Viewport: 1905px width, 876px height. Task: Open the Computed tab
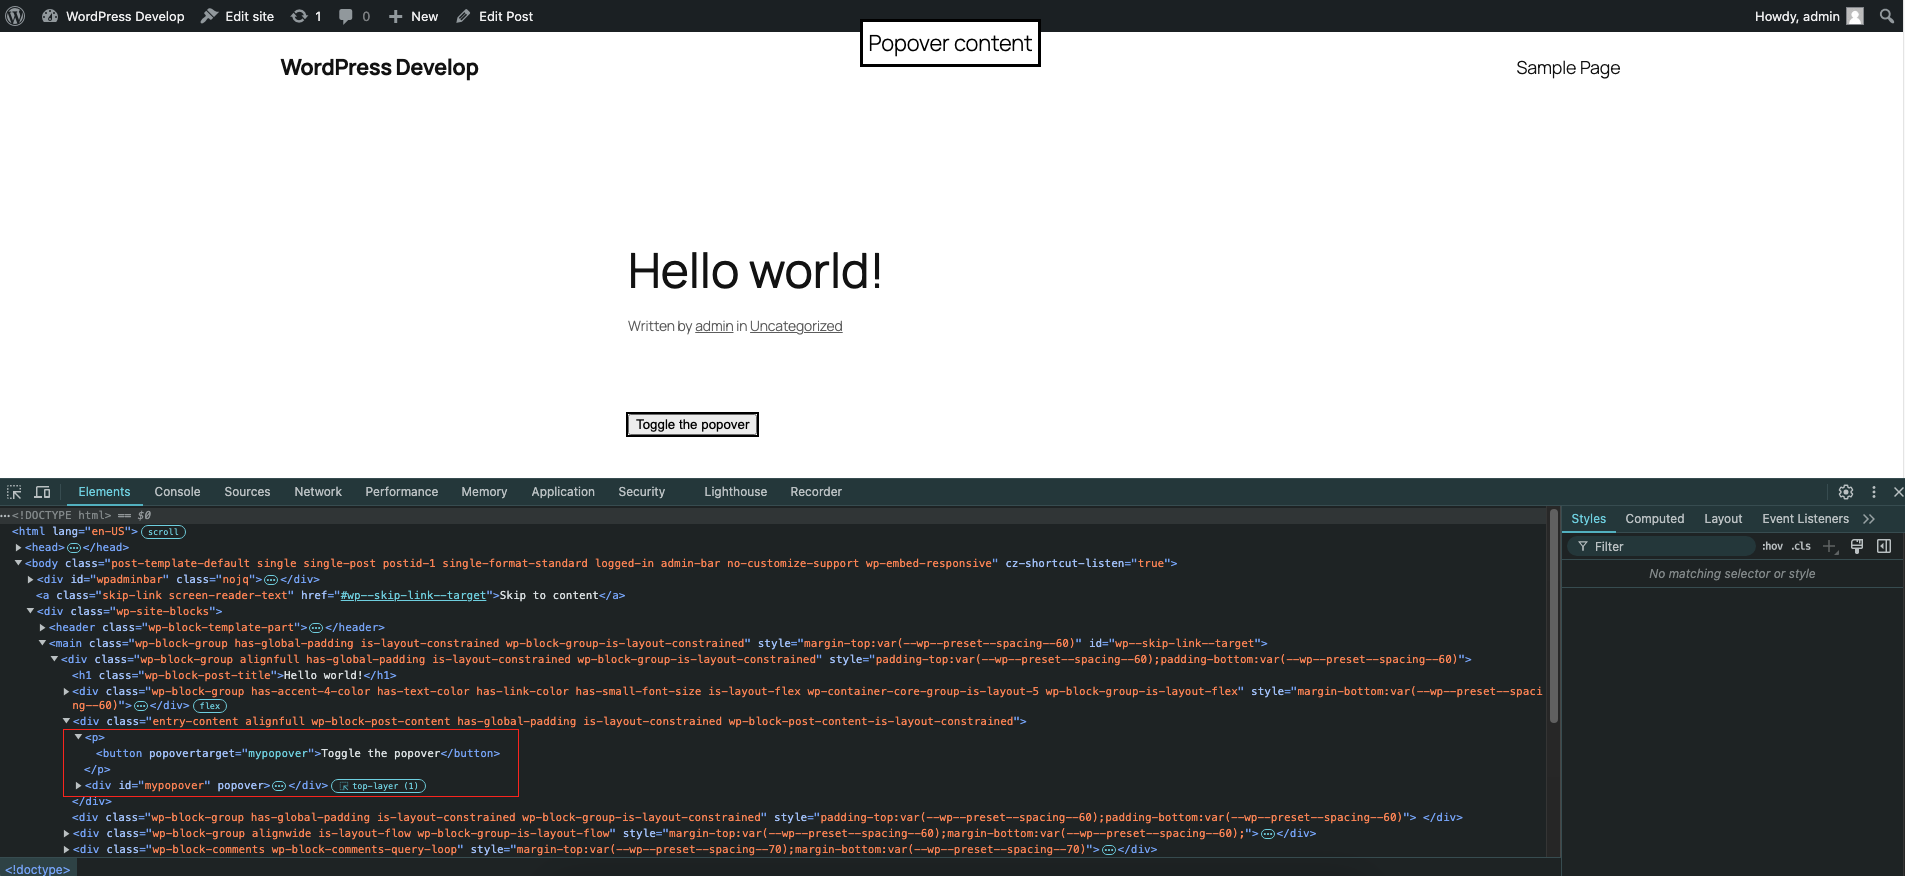pyautogui.click(x=1654, y=519)
